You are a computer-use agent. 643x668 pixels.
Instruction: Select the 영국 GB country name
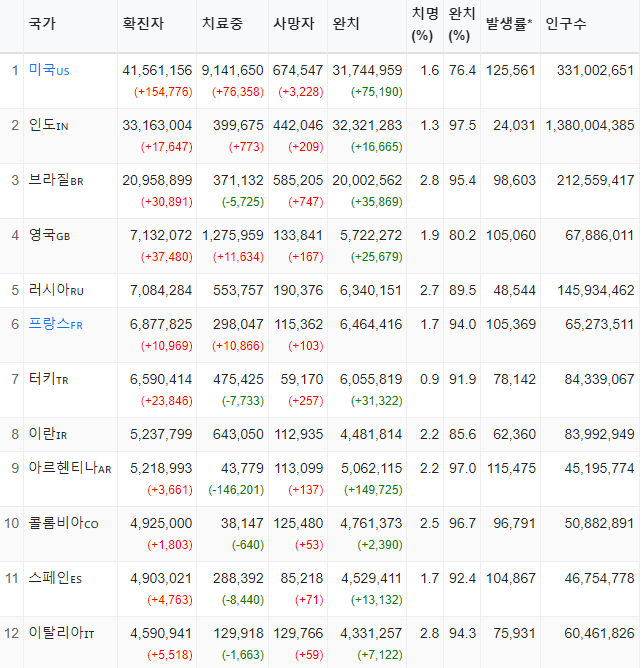click(x=49, y=235)
